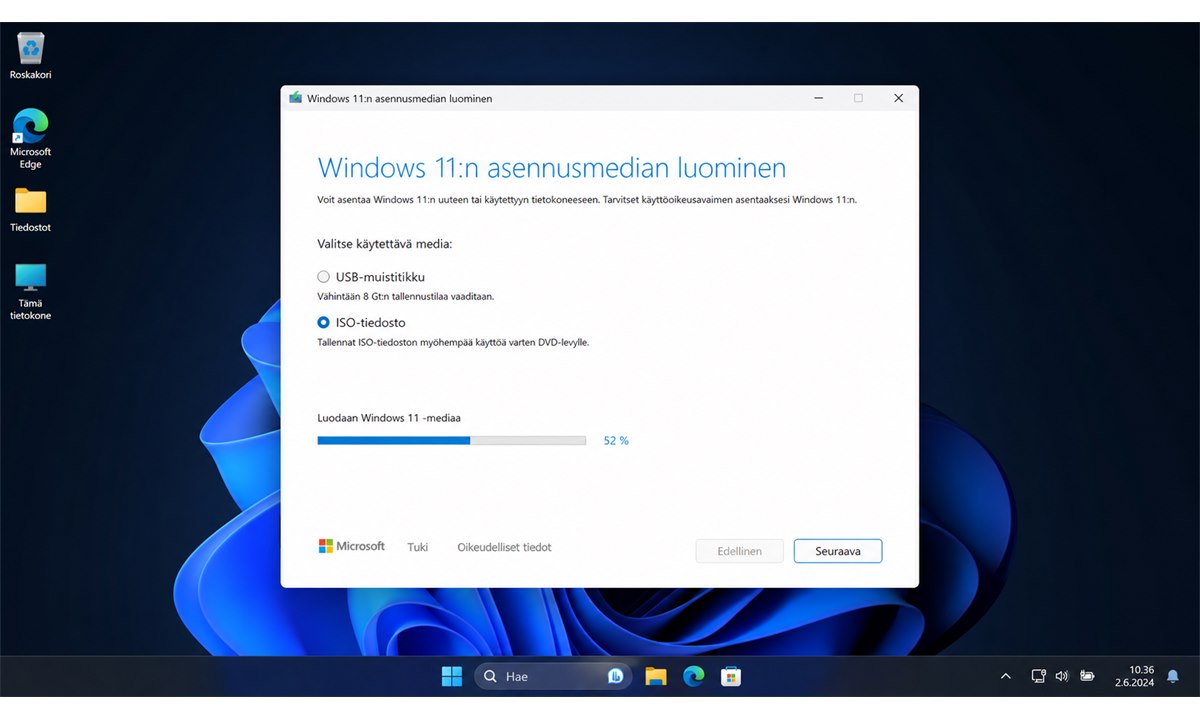Click the installer icon in the title bar
Image resolution: width=1200 pixels, height=720 pixels.
295,98
